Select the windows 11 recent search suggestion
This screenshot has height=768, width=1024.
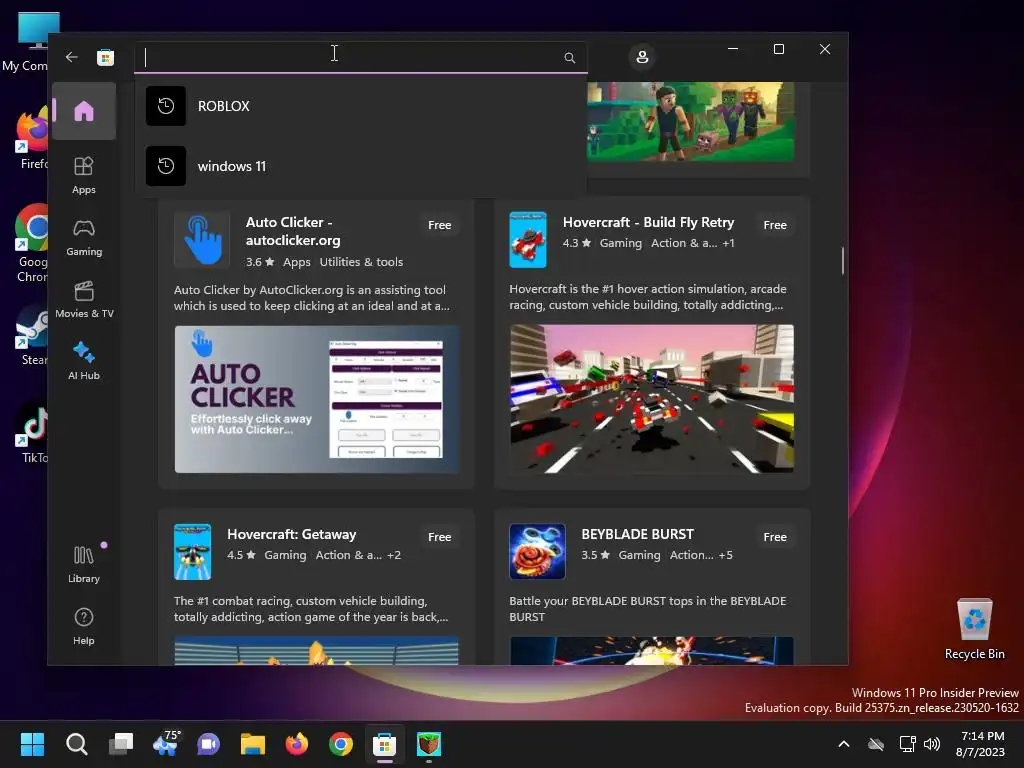pos(360,166)
